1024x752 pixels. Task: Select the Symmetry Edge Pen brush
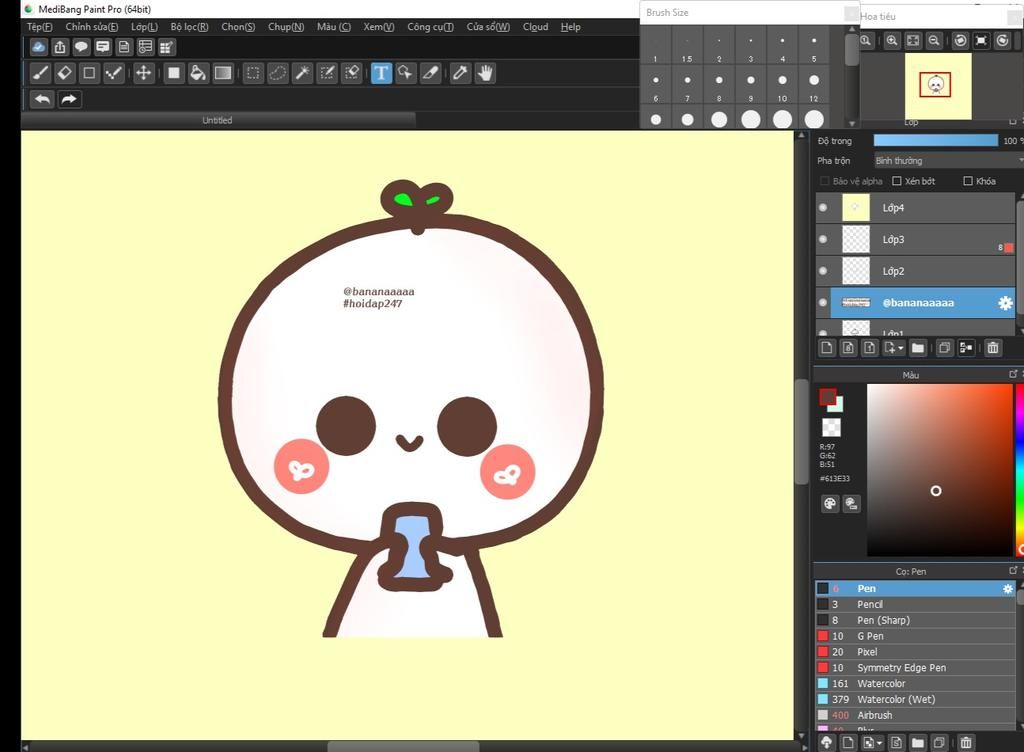click(915, 668)
